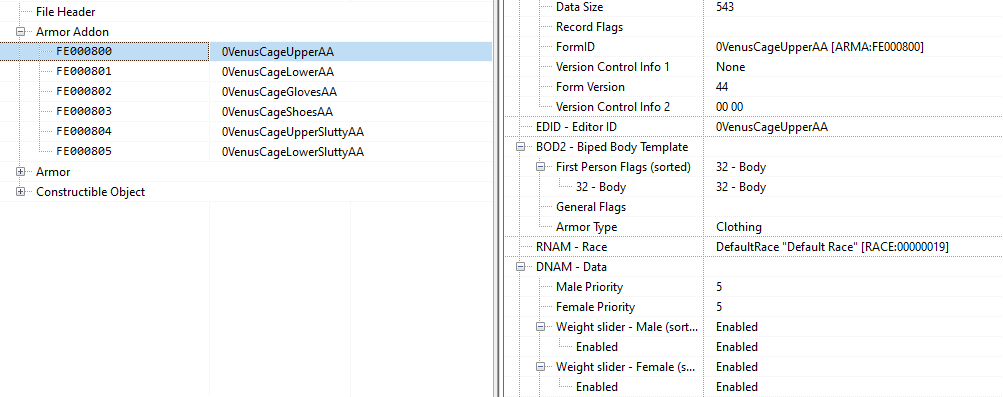
Task: Click Version Control Info 2 label
Action: (x=613, y=107)
